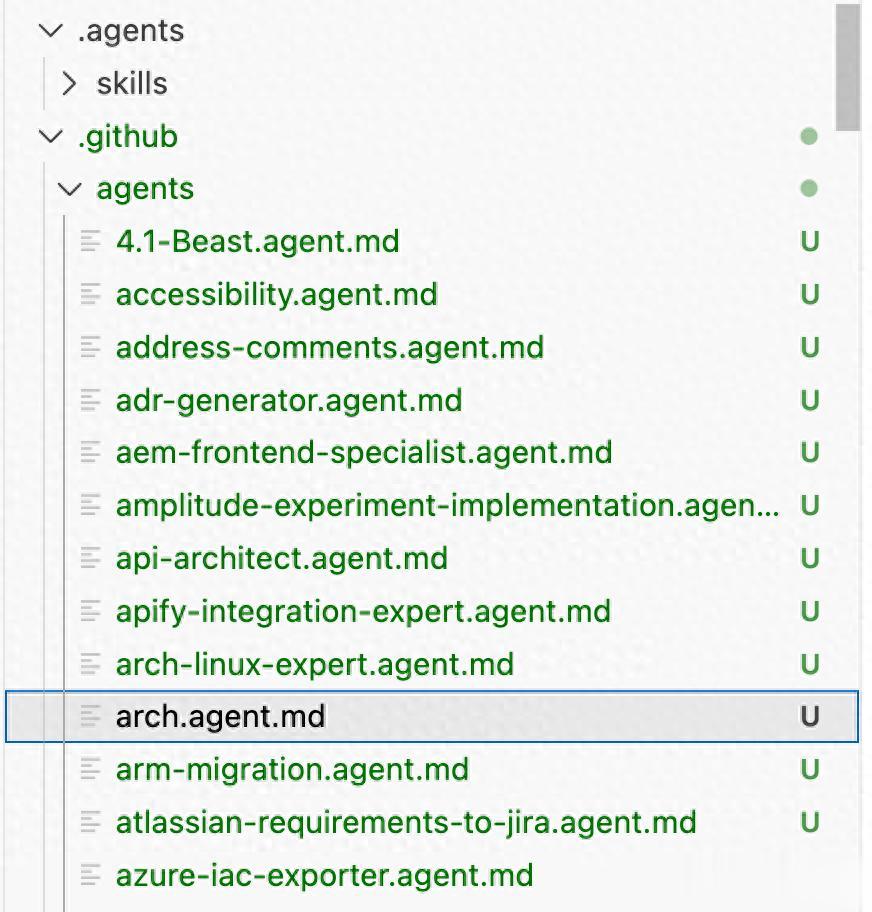The image size is (872, 912).
Task: Collapse the agents subfolder chevron
Action: click(x=69, y=189)
